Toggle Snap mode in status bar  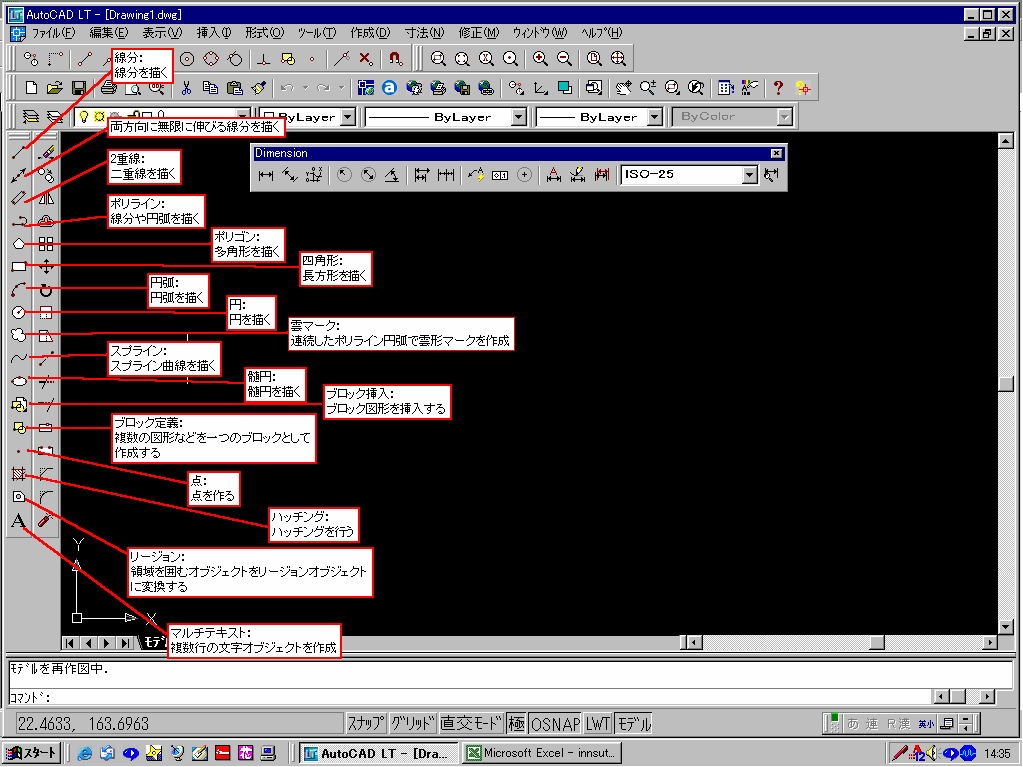pos(366,723)
